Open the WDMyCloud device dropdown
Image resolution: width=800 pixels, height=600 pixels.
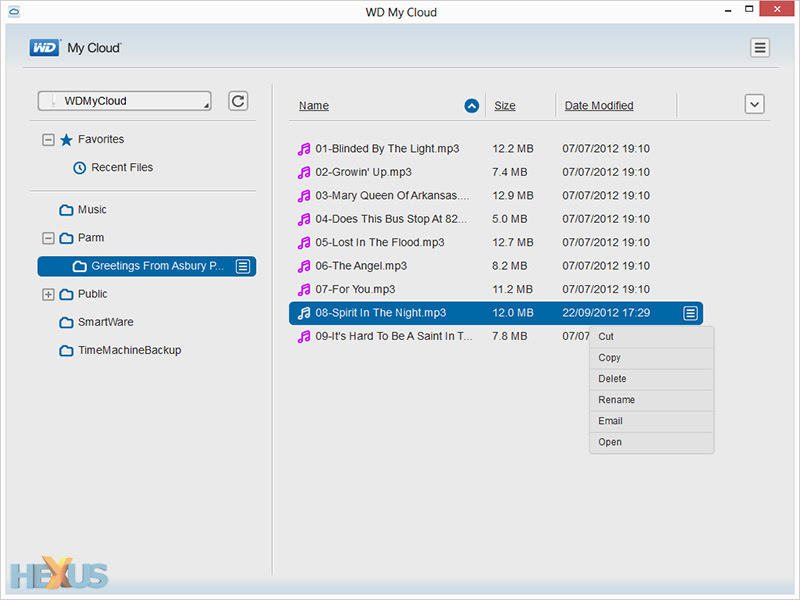point(124,101)
